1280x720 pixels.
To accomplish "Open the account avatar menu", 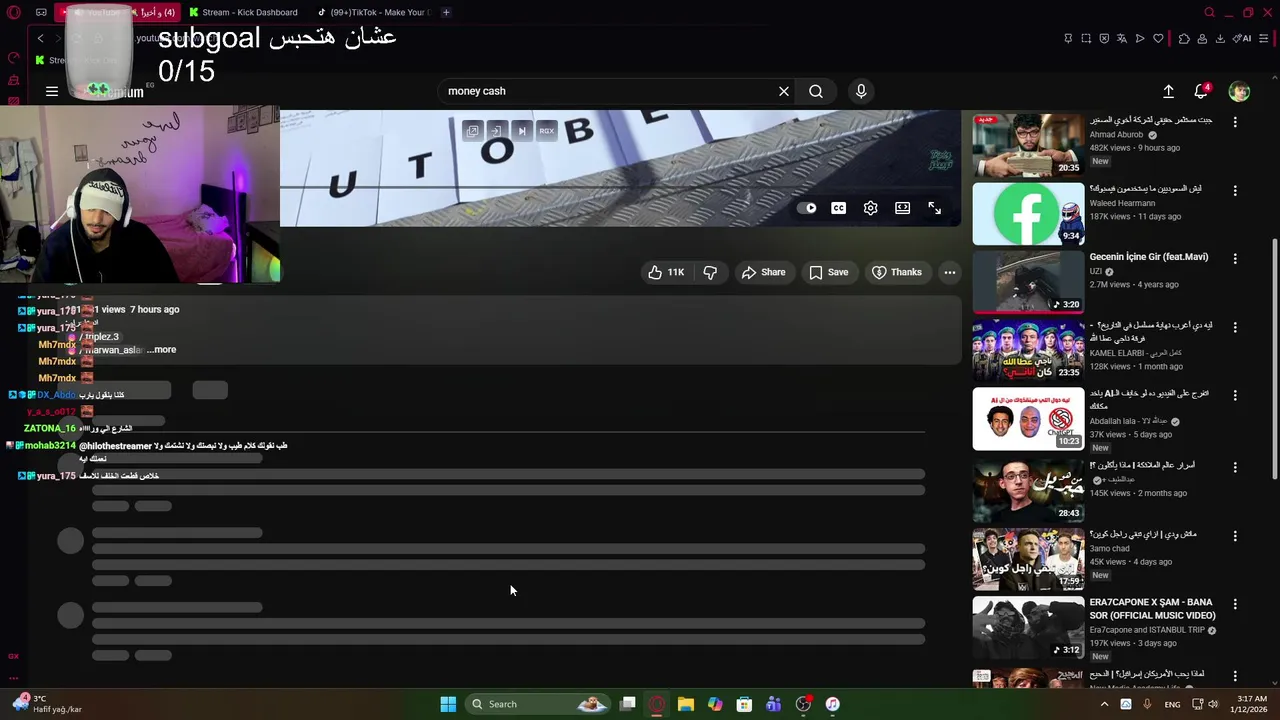I will [1239, 91].
